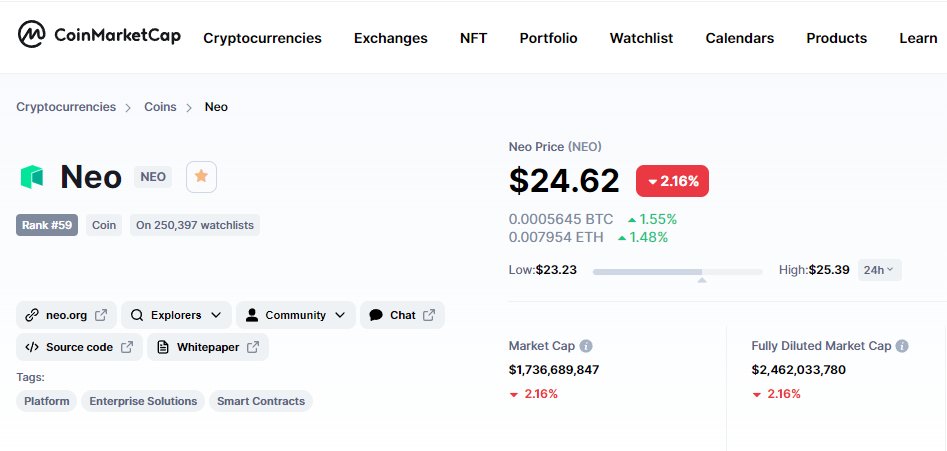Image resolution: width=947 pixels, height=451 pixels.
Task: Open the 24h time range dropdown
Action: pyautogui.click(x=879, y=270)
